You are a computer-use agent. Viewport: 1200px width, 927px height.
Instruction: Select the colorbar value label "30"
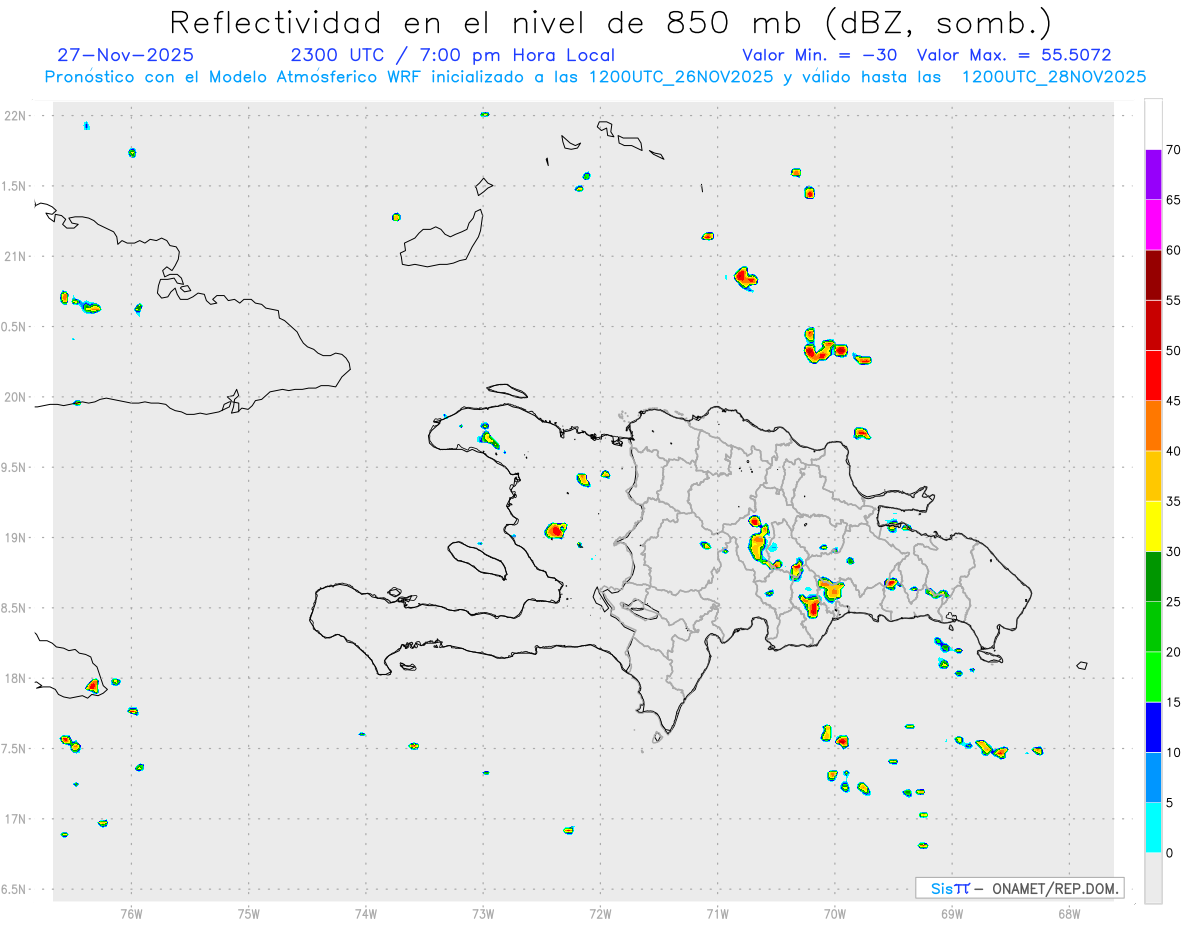pos(1174,552)
